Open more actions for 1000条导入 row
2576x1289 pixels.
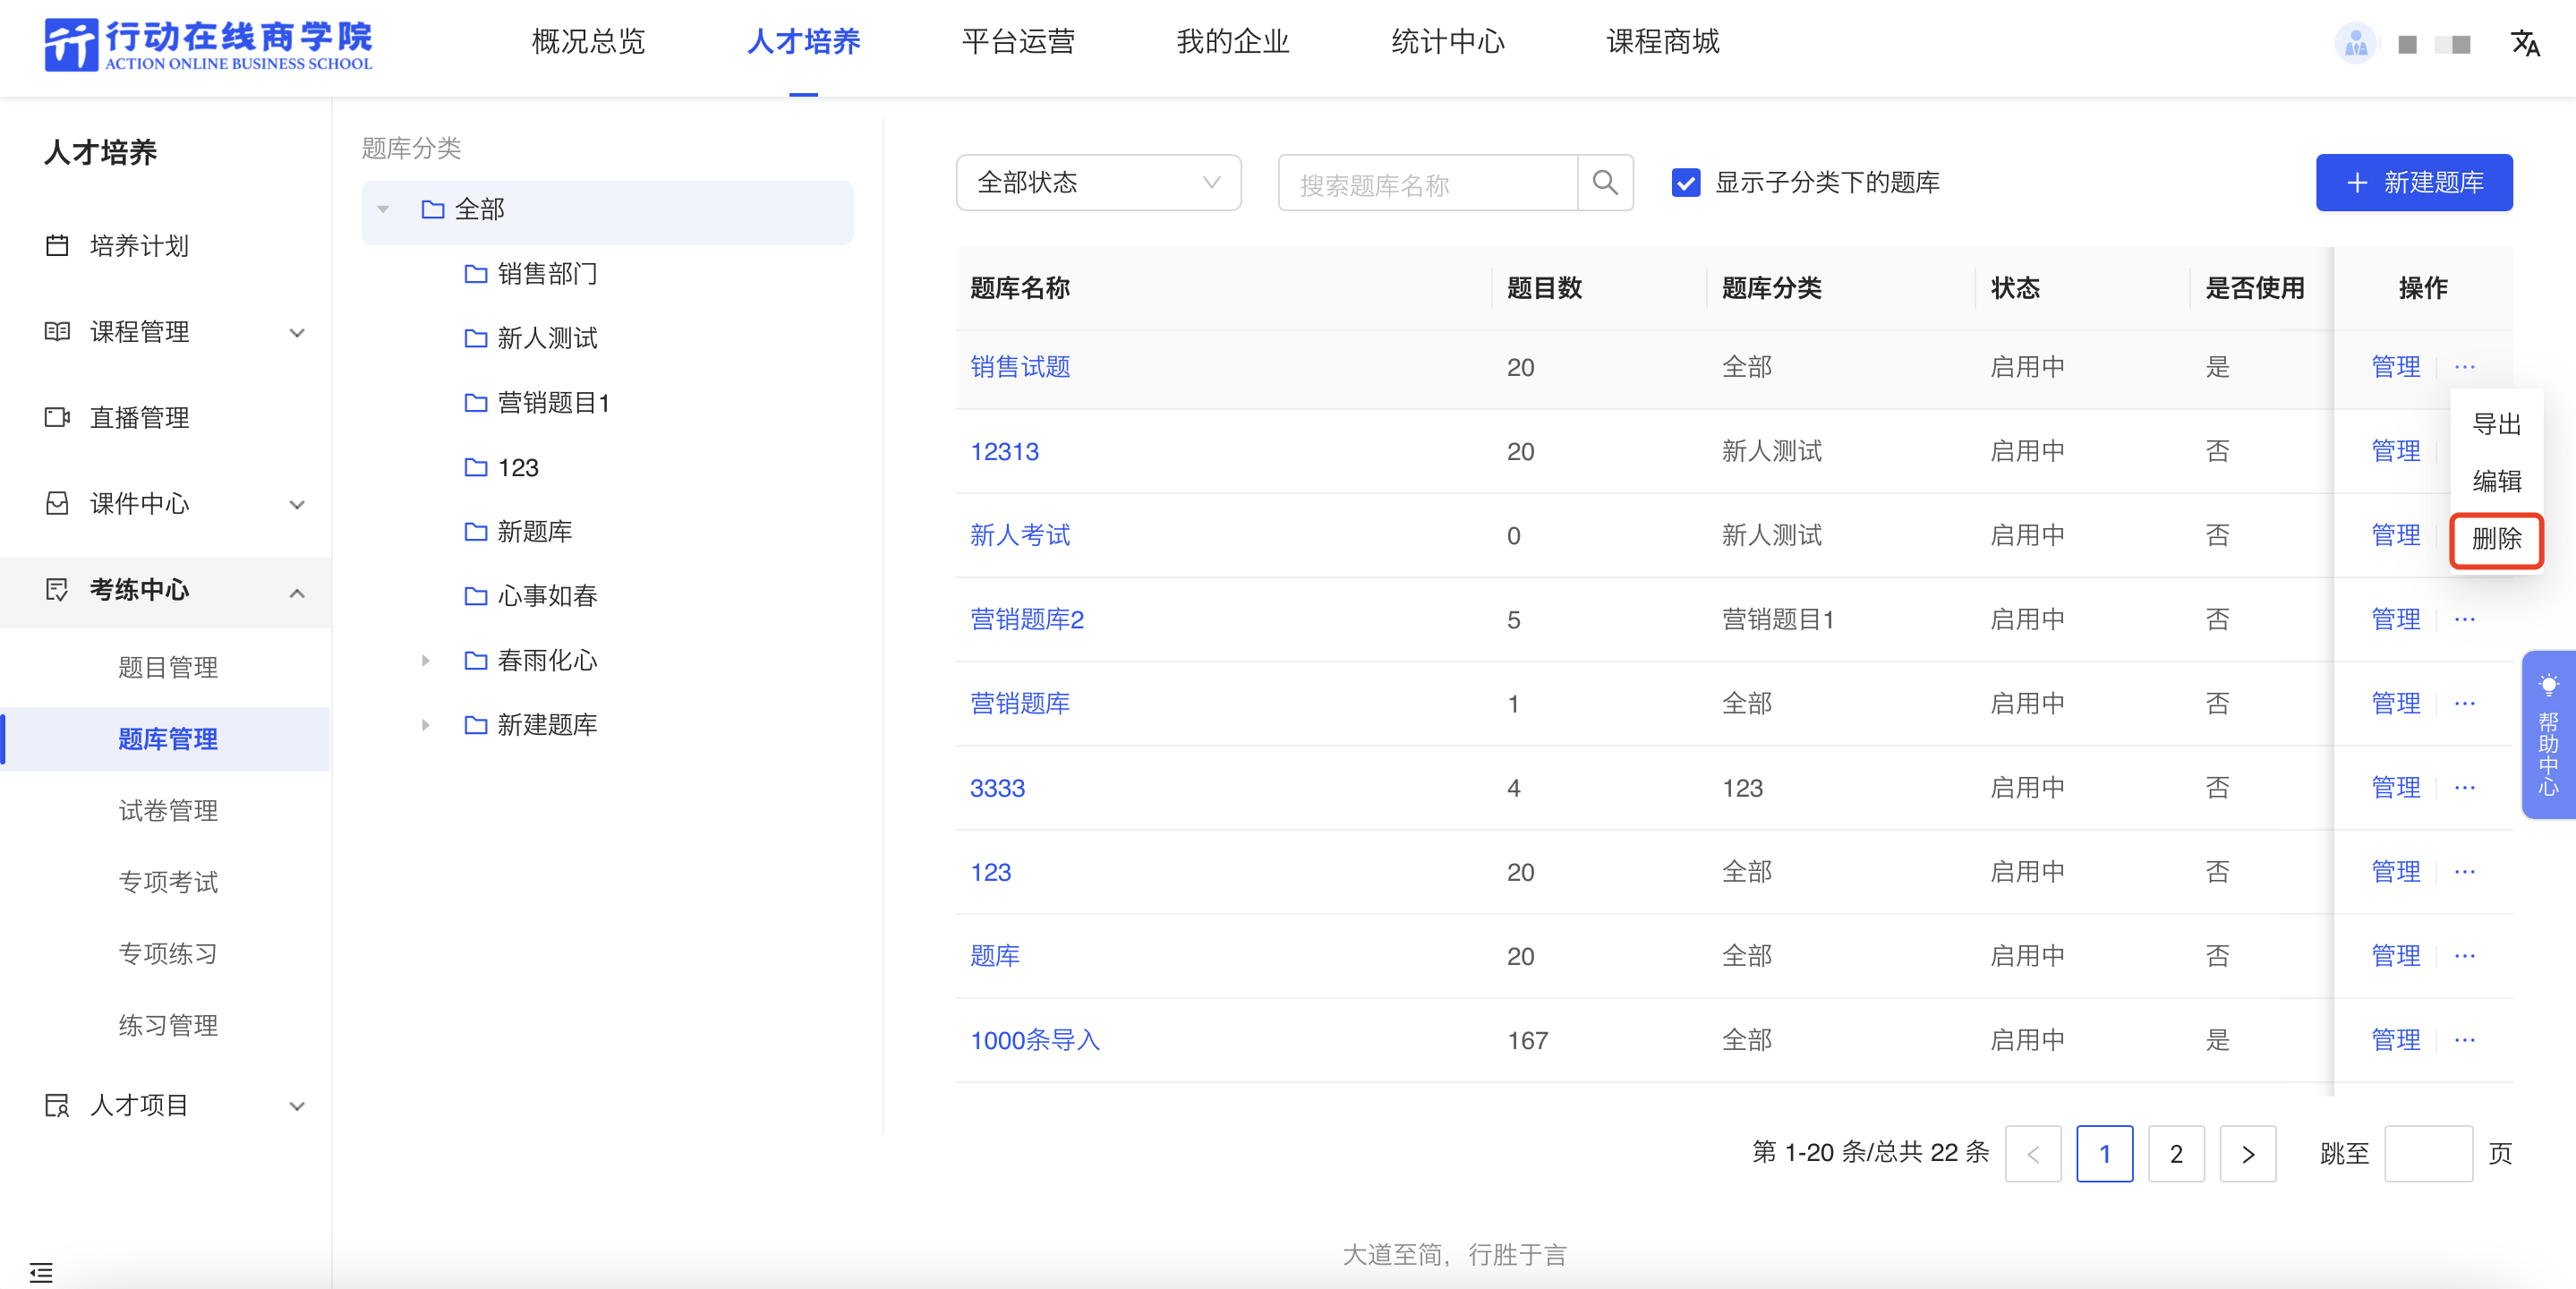point(2464,1039)
